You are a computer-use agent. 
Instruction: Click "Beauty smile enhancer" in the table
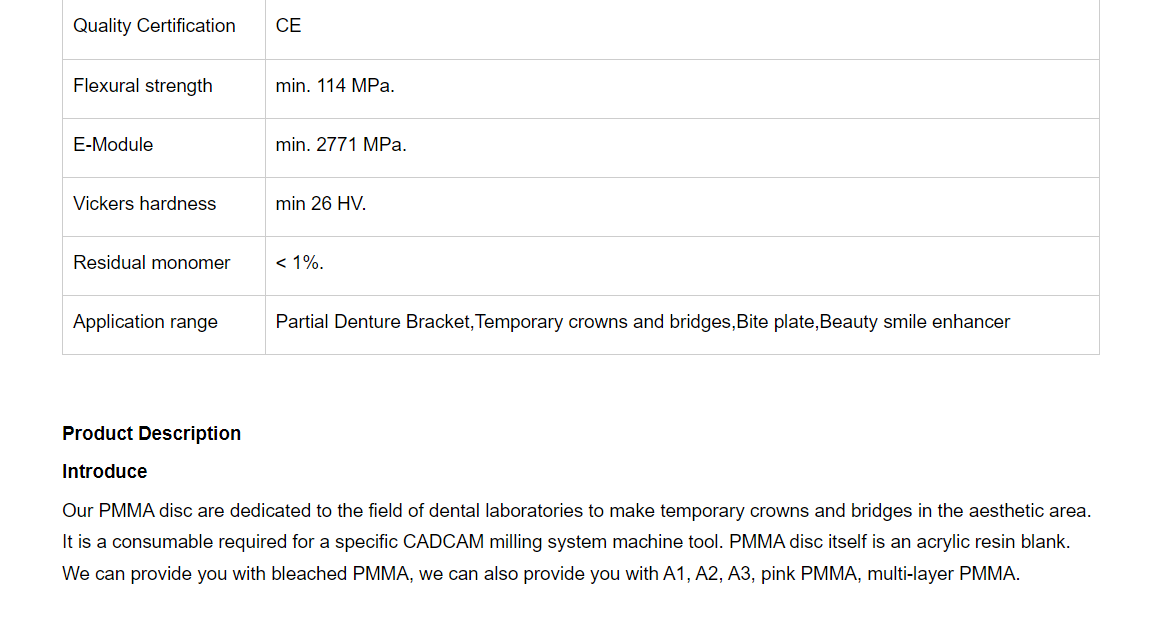pos(914,322)
